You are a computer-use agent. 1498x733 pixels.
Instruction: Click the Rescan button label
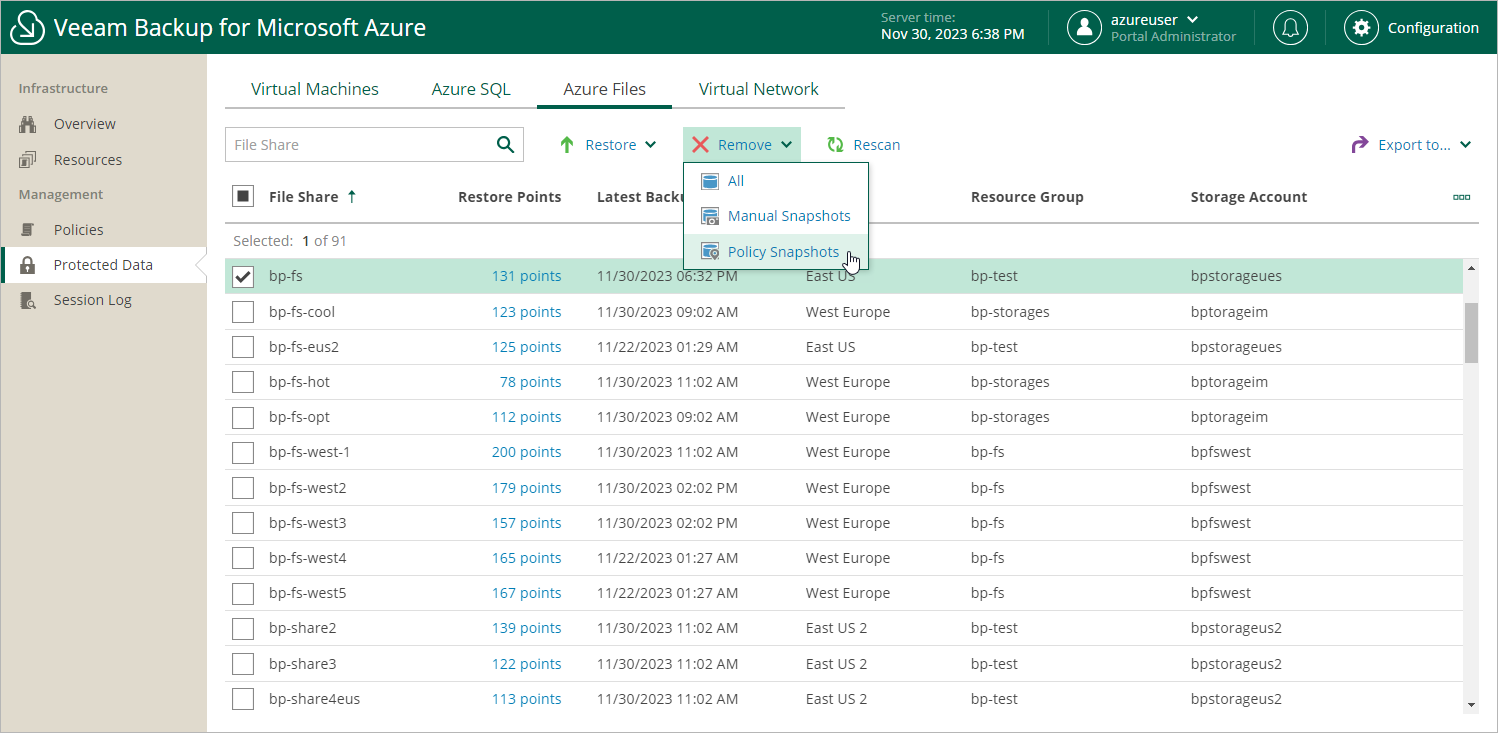click(877, 145)
